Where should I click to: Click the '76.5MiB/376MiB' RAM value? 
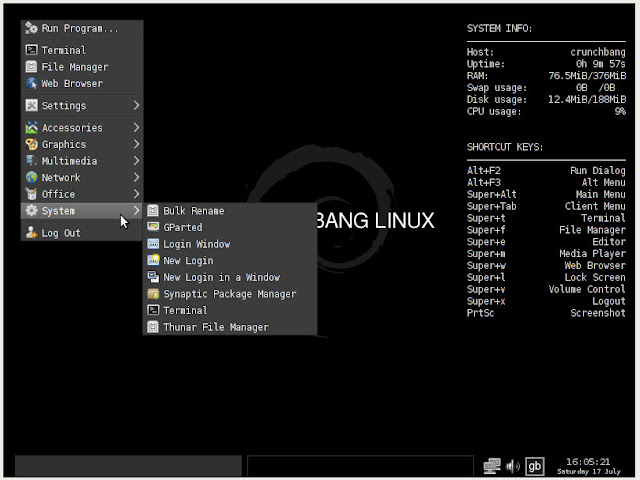[x=587, y=76]
